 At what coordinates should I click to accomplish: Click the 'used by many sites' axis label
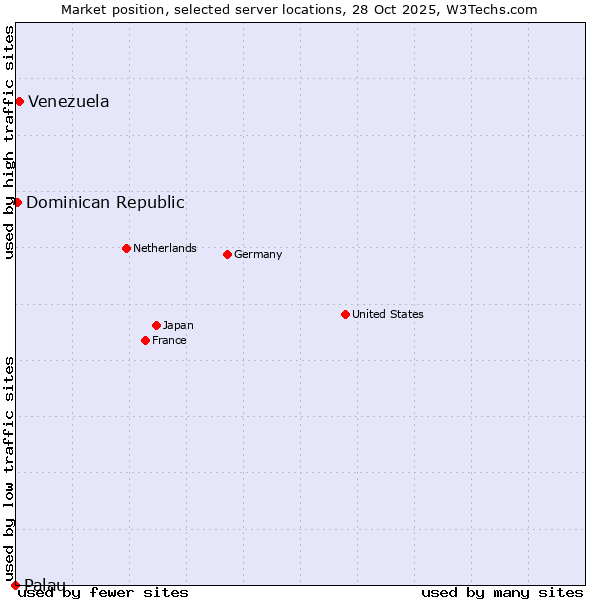click(502, 592)
